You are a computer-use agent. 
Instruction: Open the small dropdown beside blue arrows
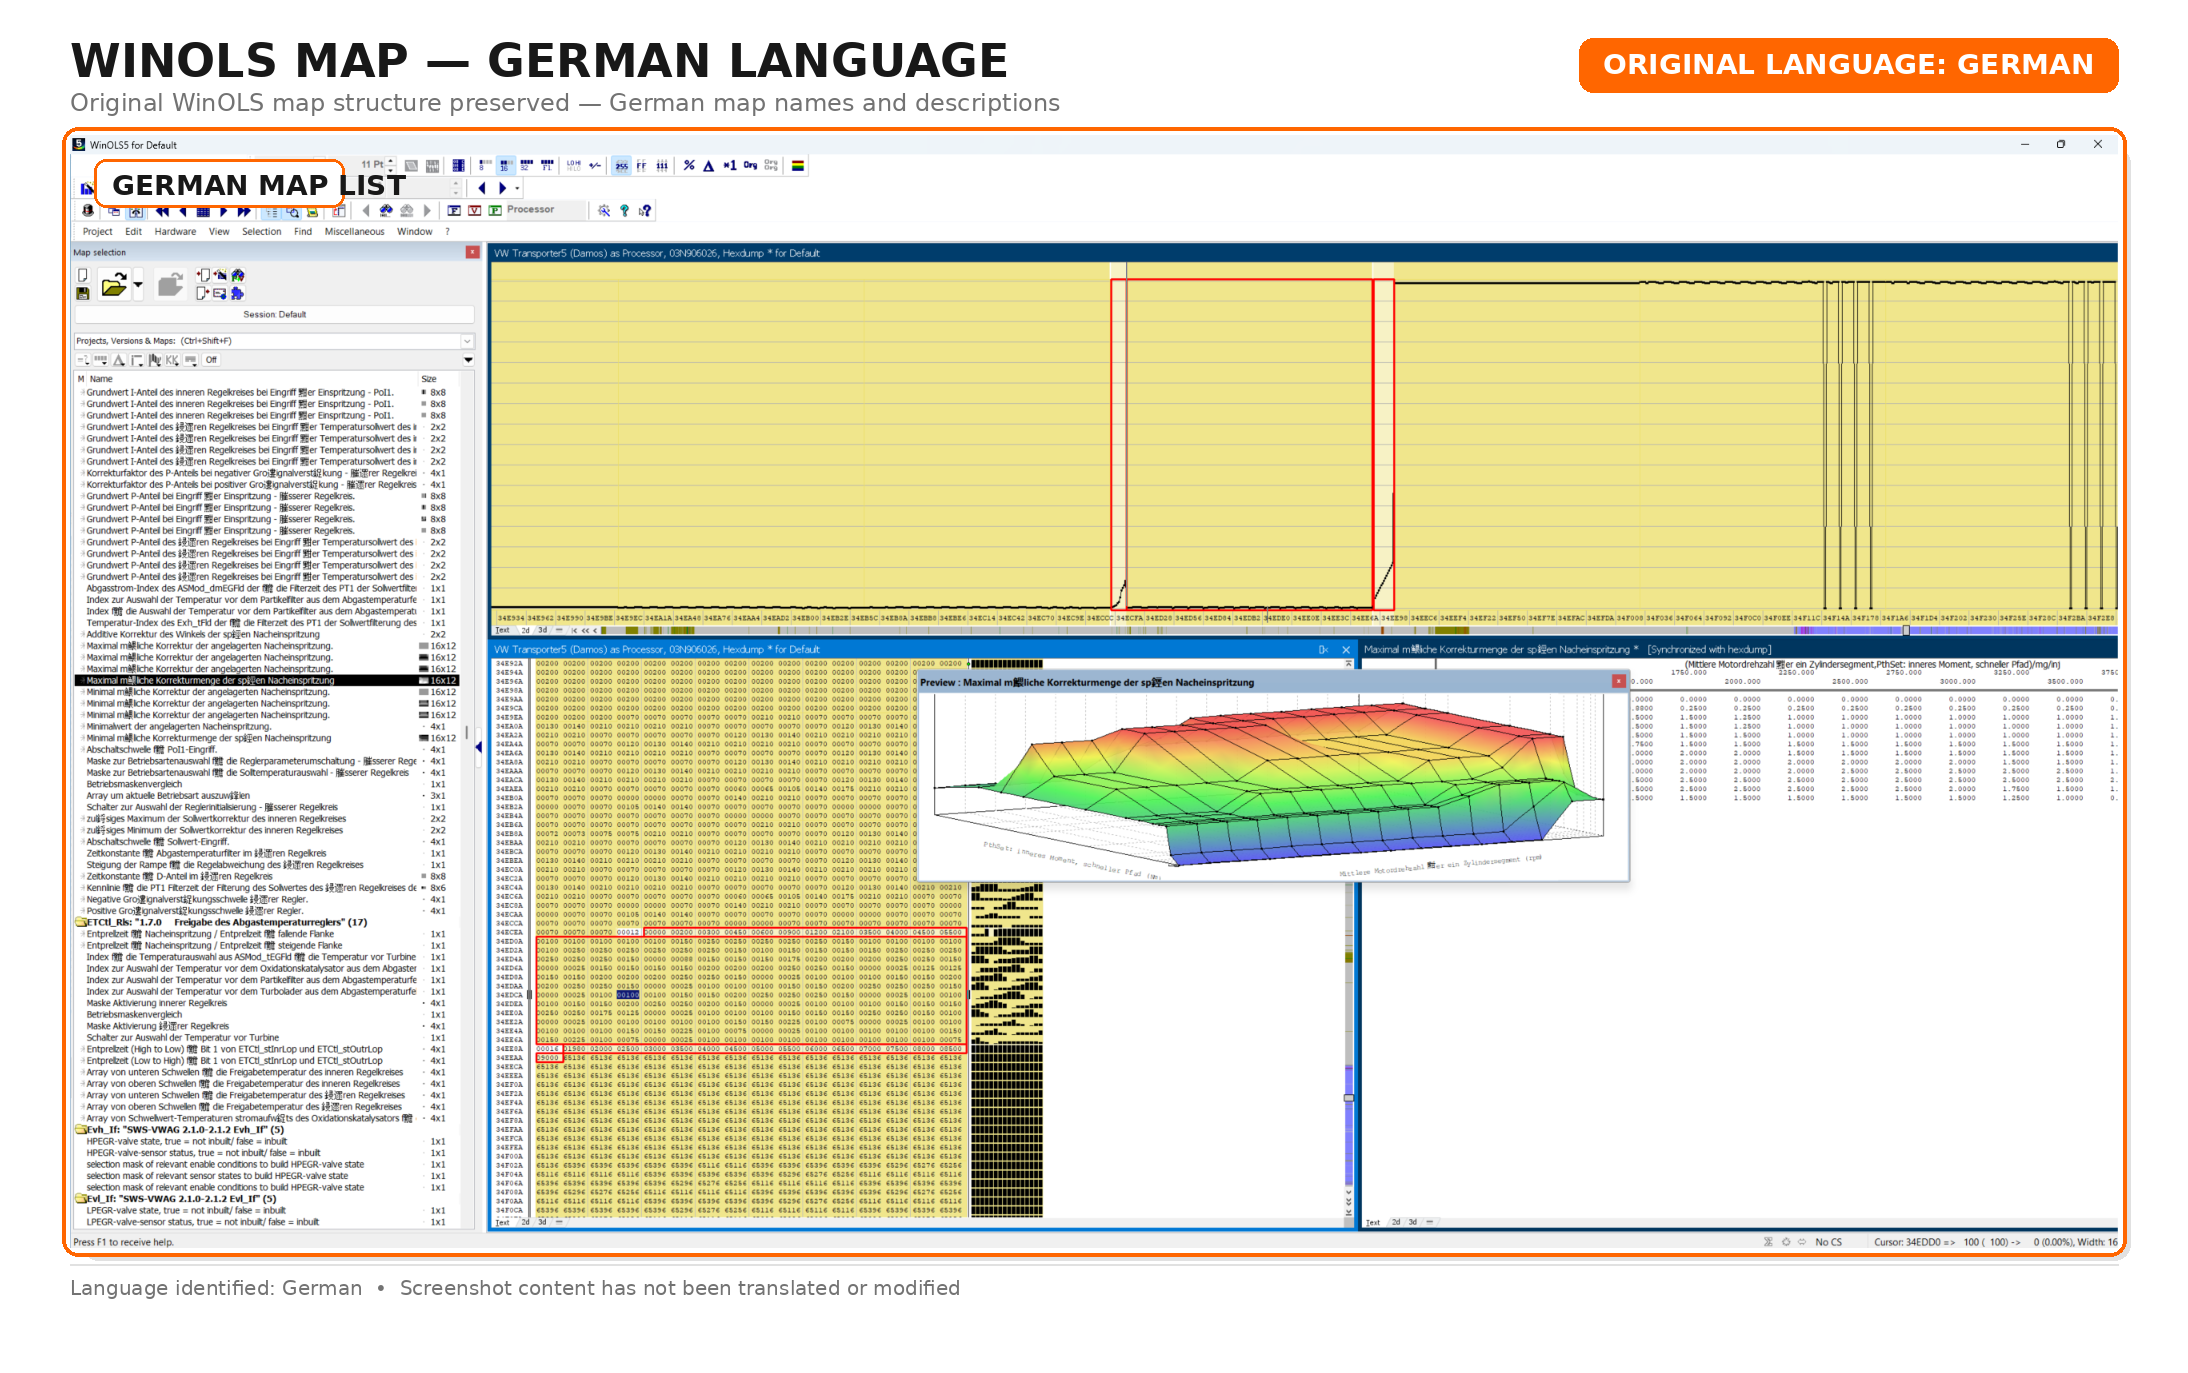(x=517, y=187)
